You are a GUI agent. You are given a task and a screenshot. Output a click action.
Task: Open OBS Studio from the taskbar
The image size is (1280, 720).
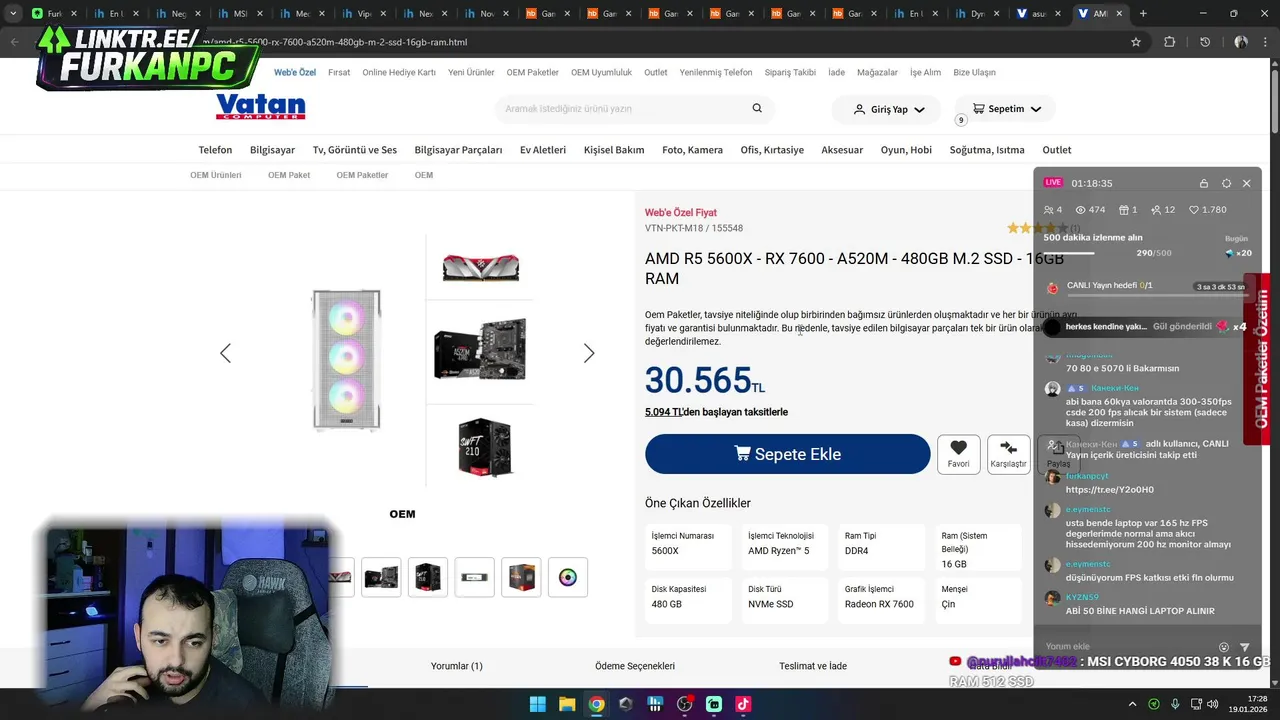[x=684, y=704]
